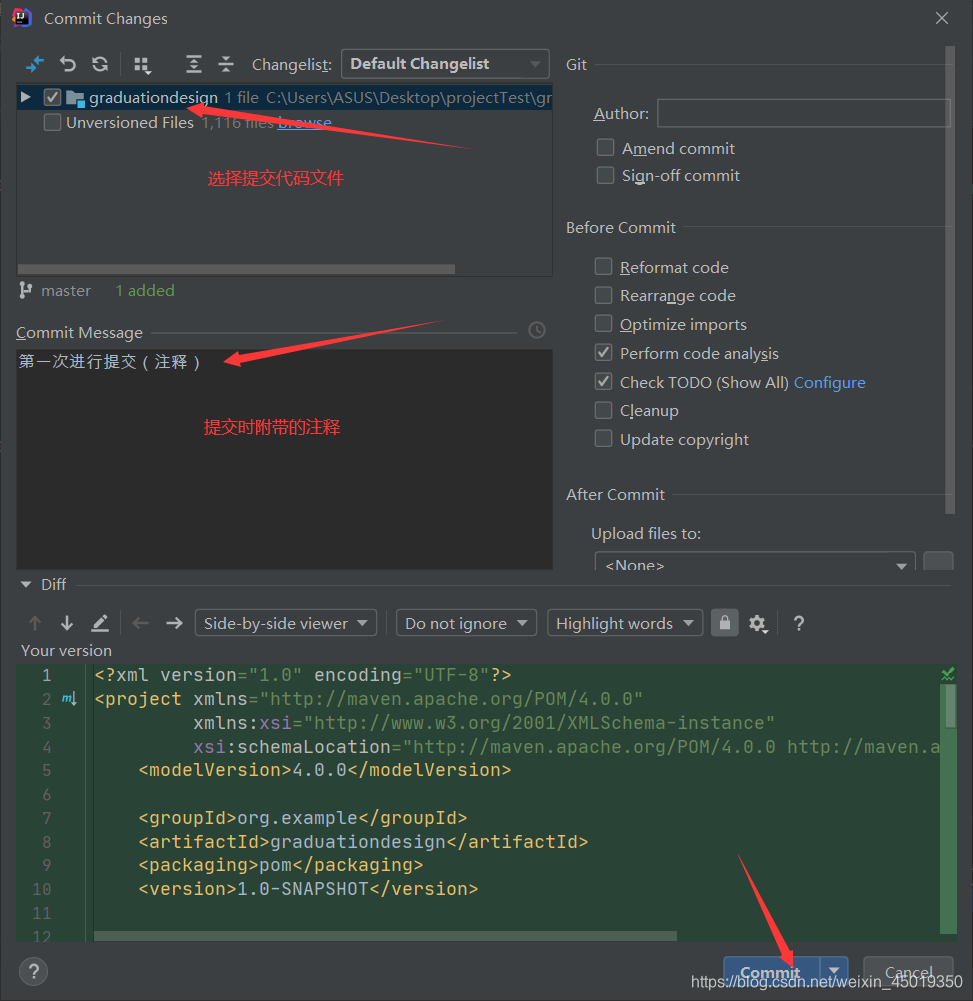973x1001 pixels.
Task: Click the 'Your version' label
Action: [66, 651]
